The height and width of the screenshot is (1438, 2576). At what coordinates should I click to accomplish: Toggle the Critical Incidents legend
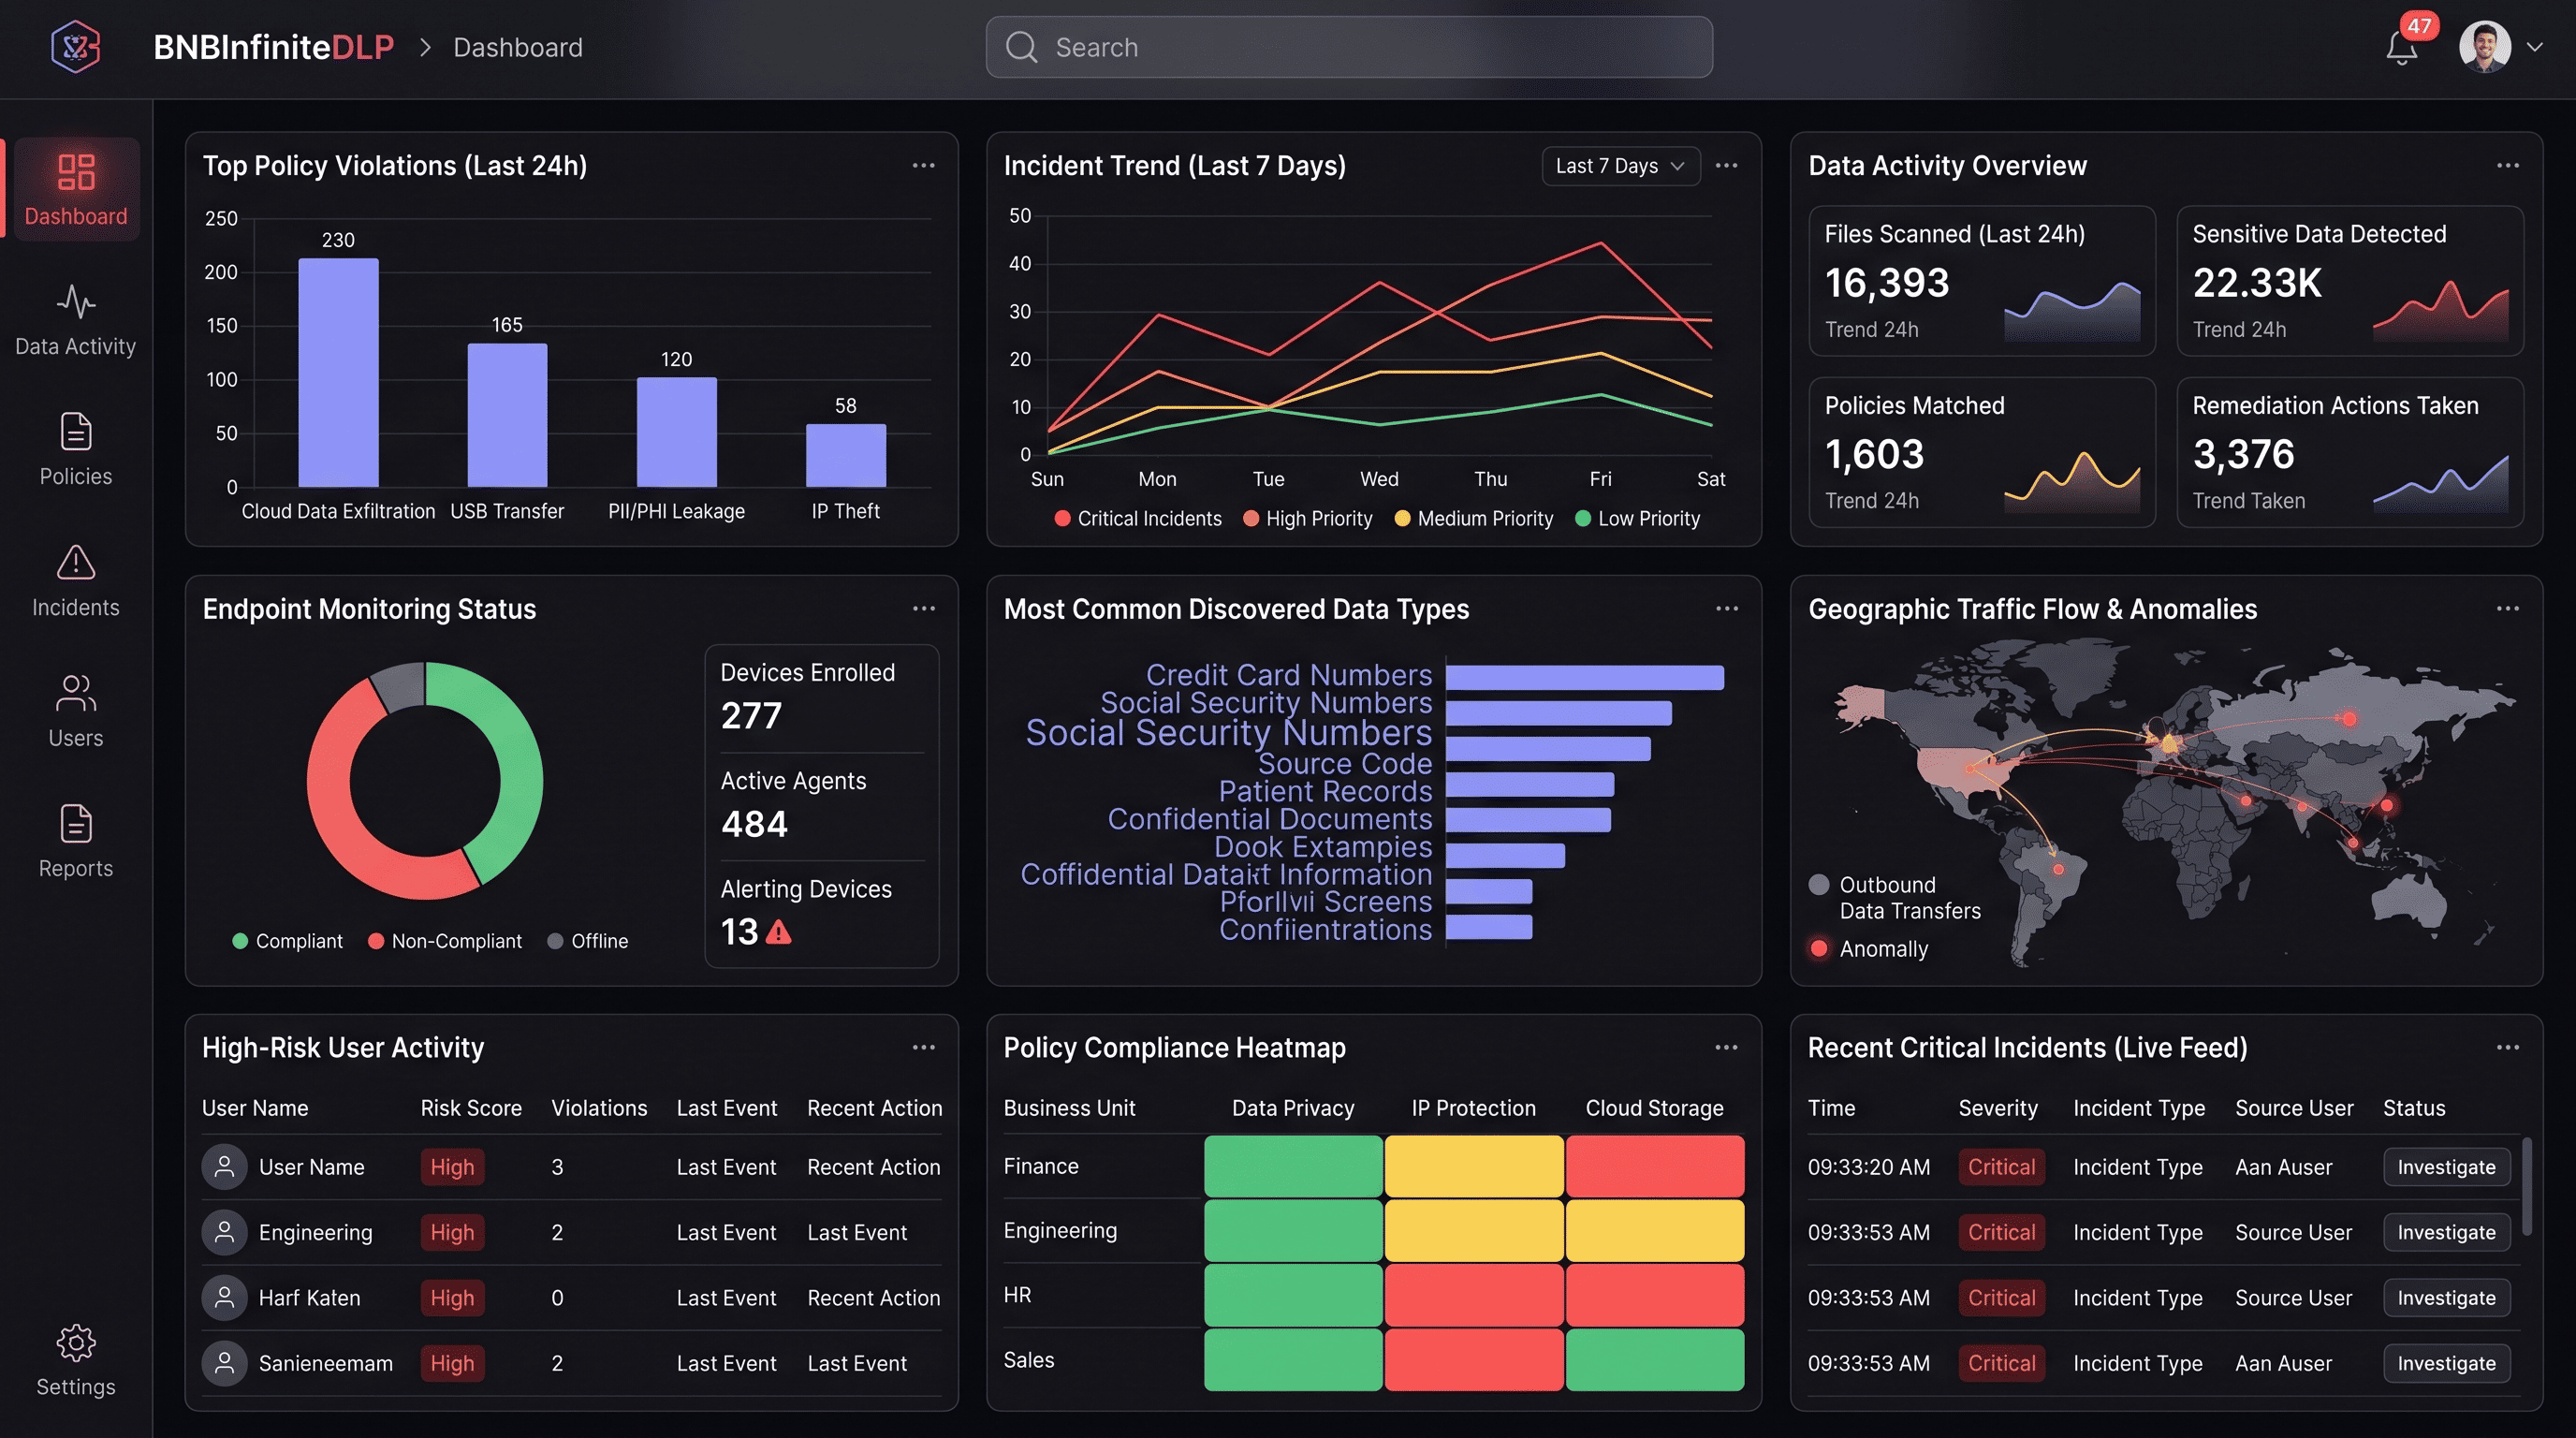pos(1138,518)
